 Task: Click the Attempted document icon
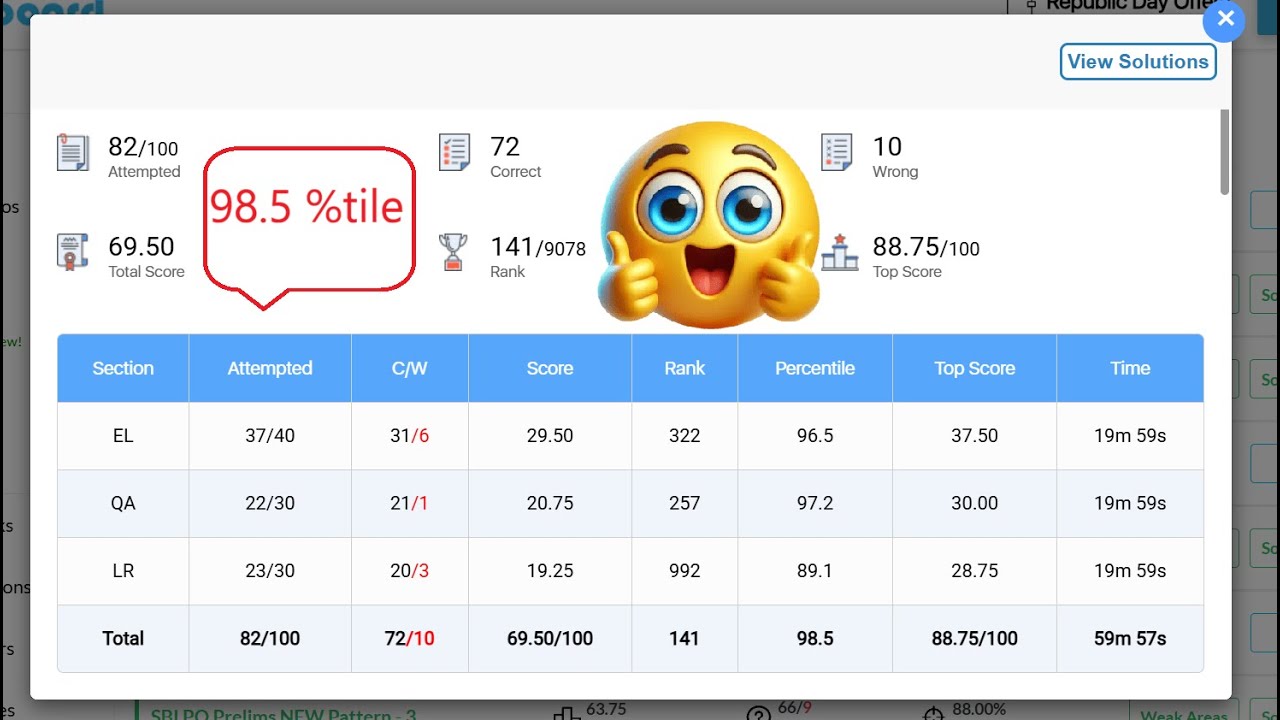(x=73, y=152)
